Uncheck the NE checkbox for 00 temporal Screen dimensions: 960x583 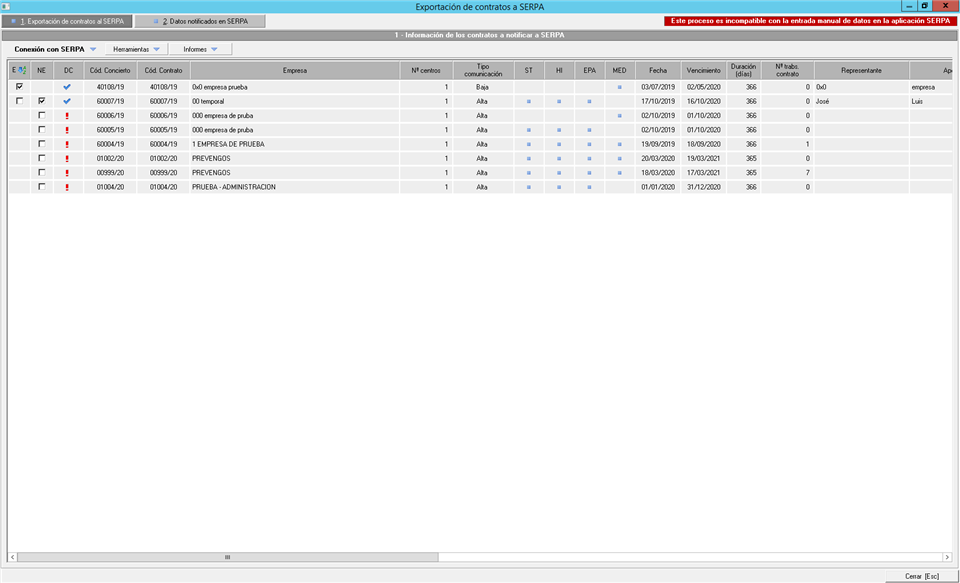click(x=41, y=101)
